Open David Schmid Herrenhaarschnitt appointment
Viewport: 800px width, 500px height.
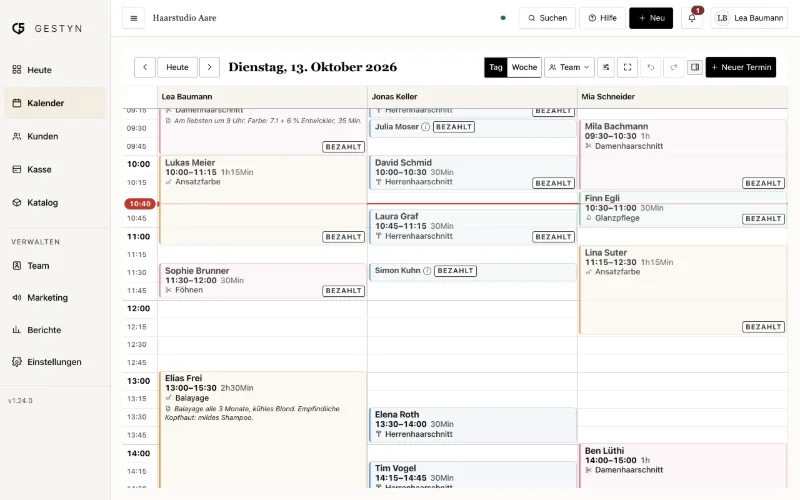tap(472, 172)
